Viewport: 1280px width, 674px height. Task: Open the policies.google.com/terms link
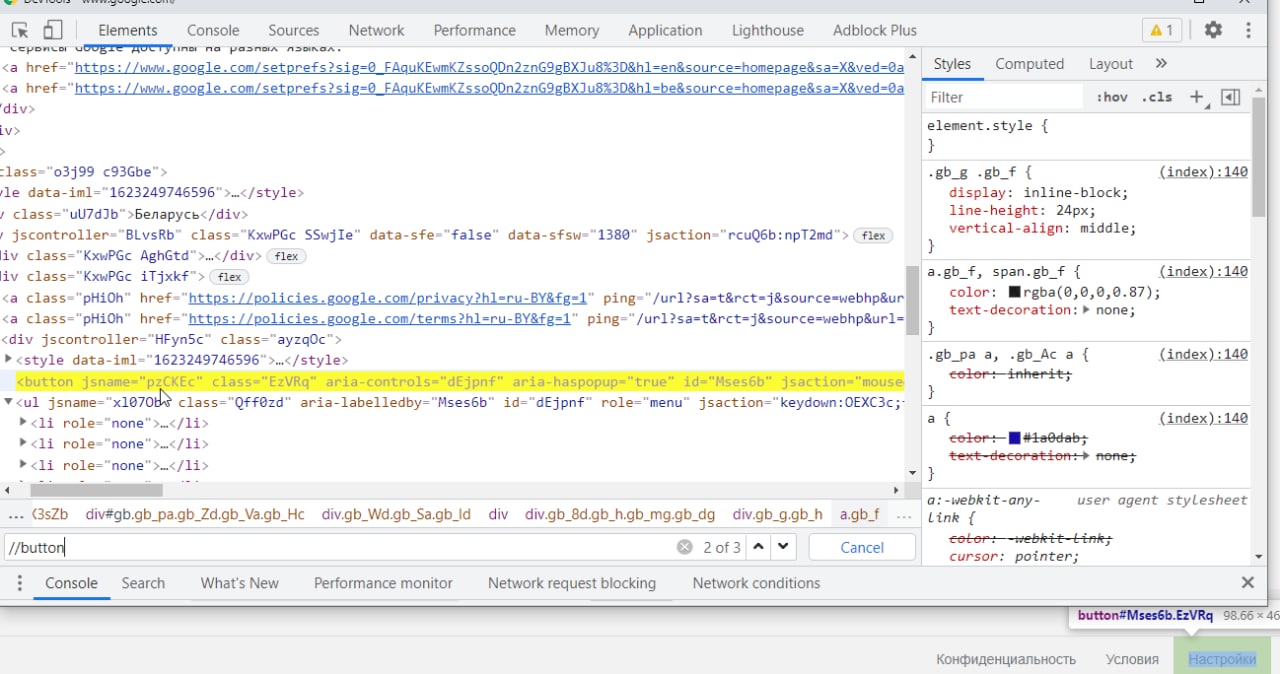(380, 319)
